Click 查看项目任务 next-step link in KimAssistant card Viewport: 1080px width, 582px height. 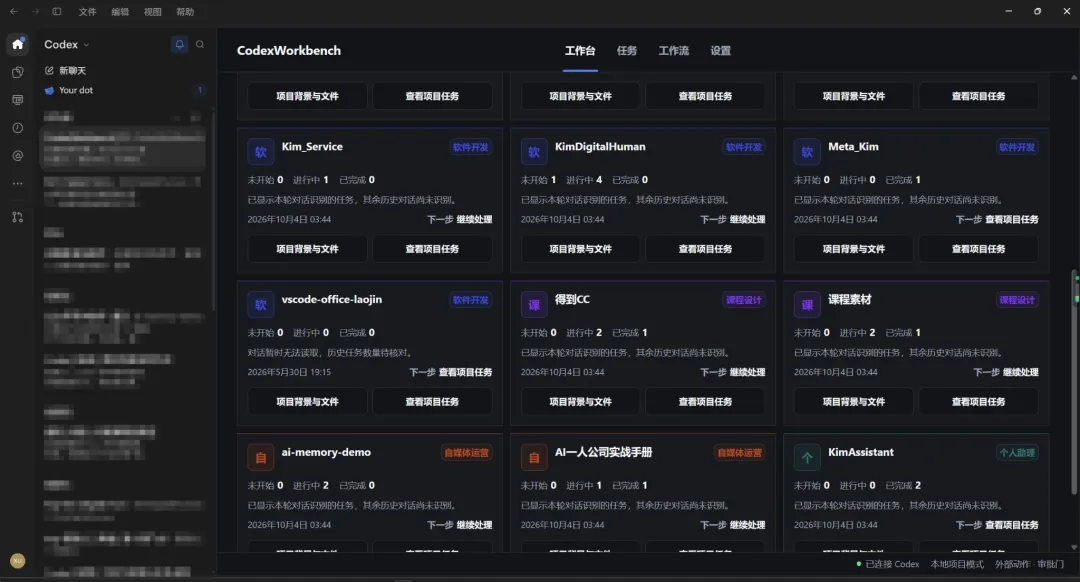pyautogui.click(x=1012, y=526)
